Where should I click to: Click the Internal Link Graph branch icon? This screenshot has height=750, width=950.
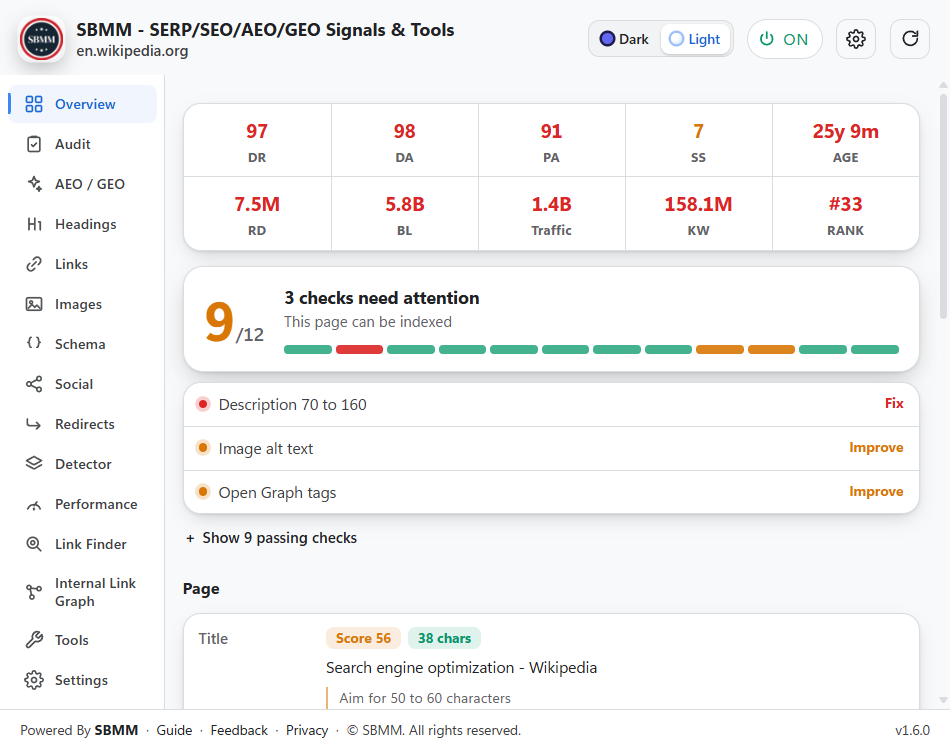34,592
